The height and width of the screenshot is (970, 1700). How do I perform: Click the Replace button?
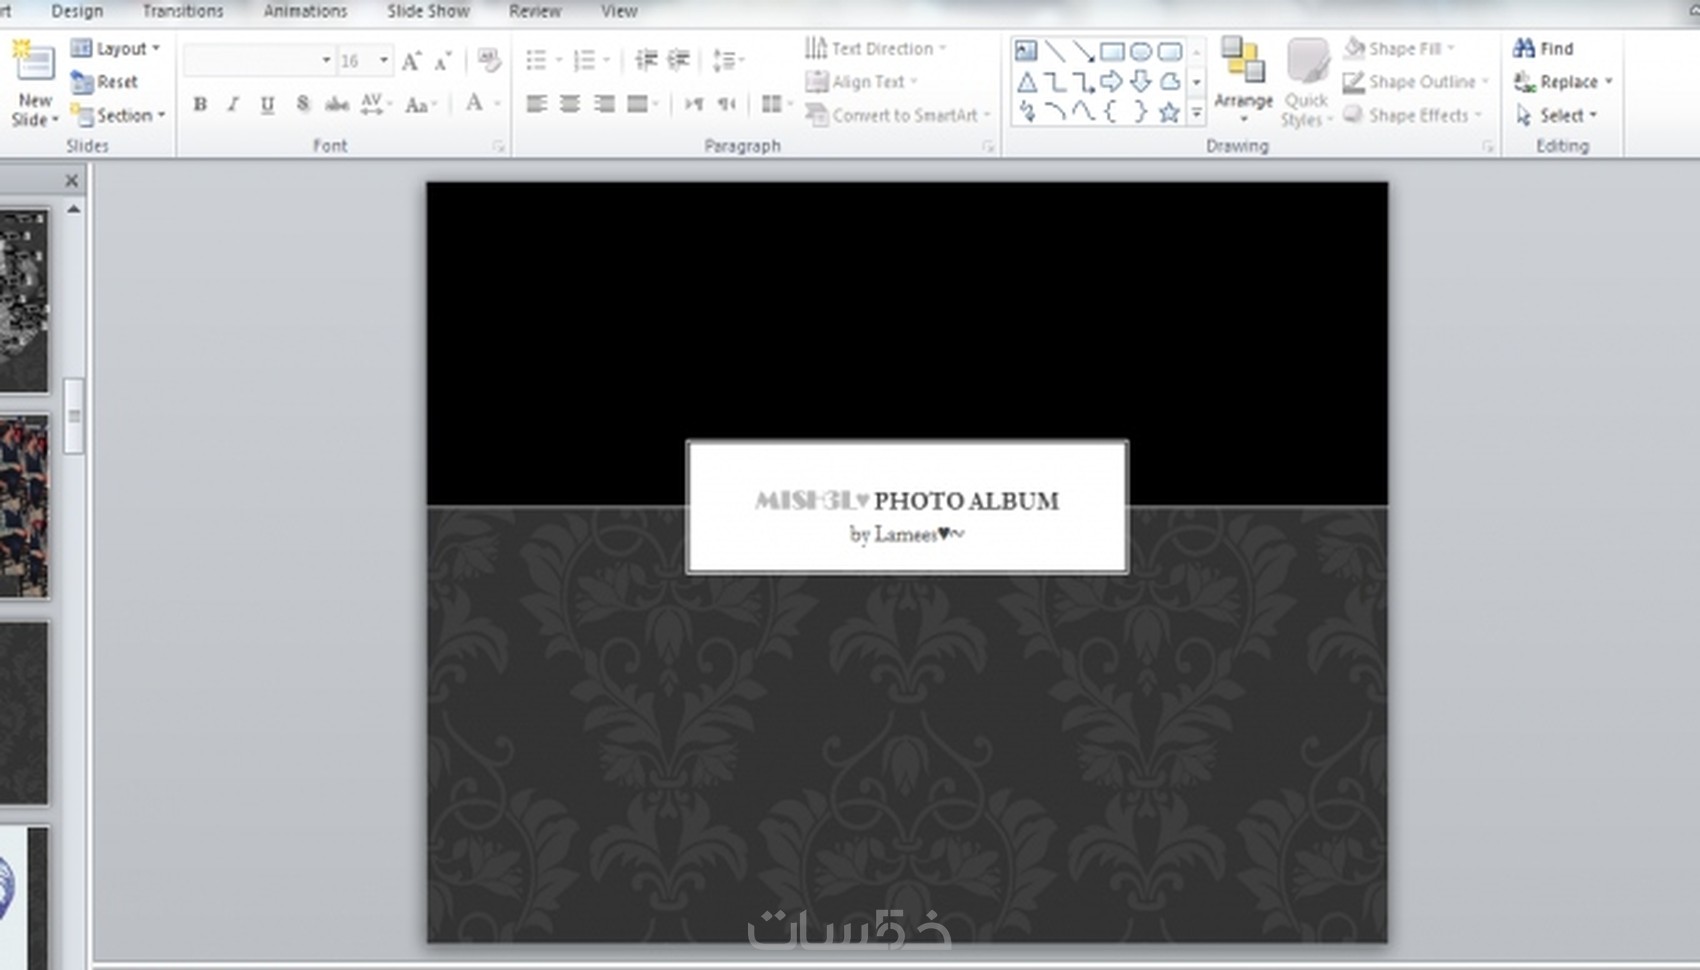[x=1563, y=82]
